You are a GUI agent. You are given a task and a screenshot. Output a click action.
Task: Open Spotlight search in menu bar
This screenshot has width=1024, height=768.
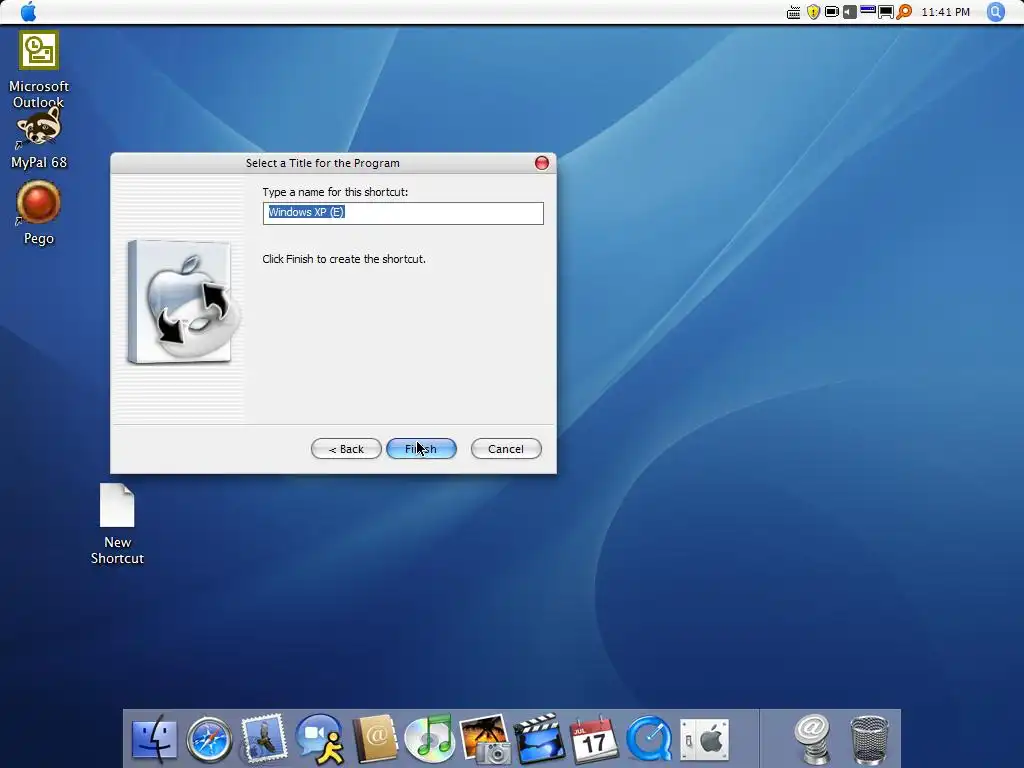point(996,12)
